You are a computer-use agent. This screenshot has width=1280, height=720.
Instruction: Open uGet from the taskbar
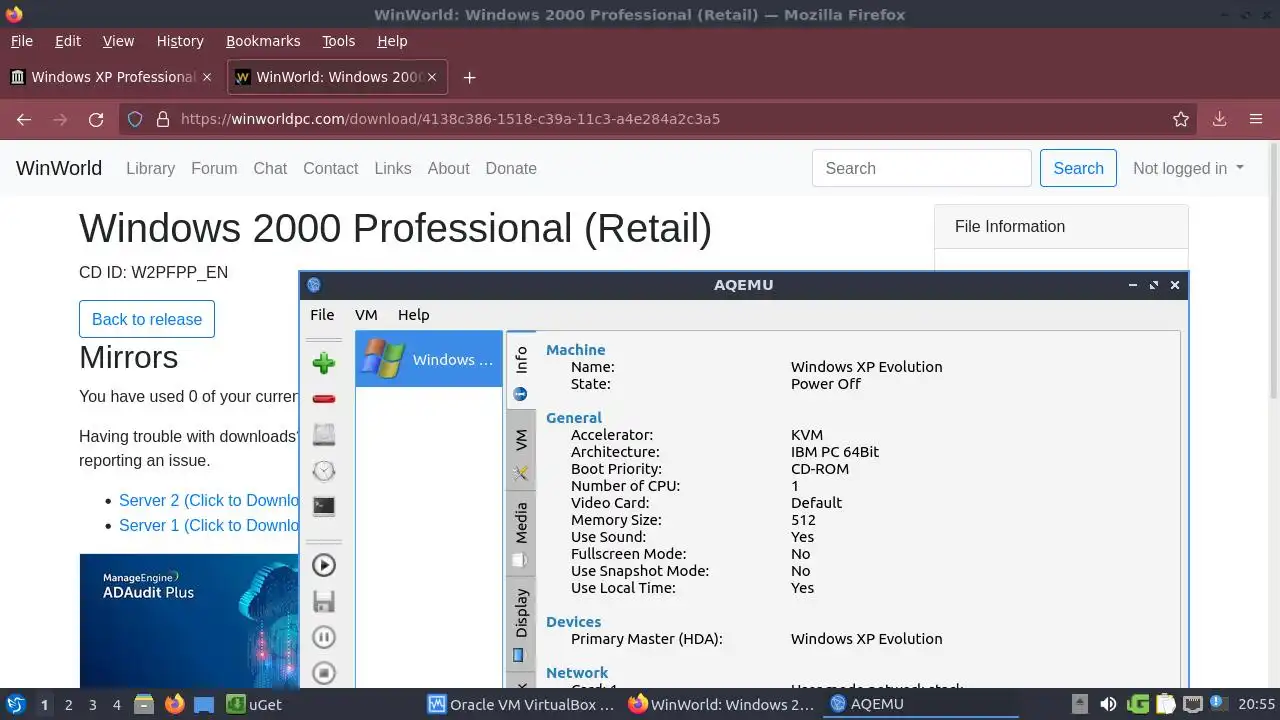pyautogui.click(x=254, y=704)
